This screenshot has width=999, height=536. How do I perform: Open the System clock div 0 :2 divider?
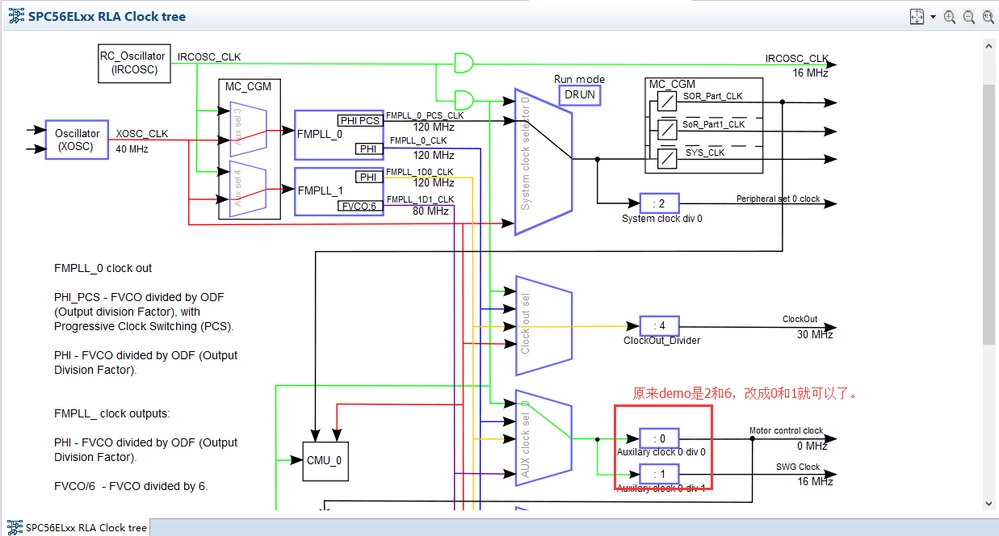[x=659, y=203]
